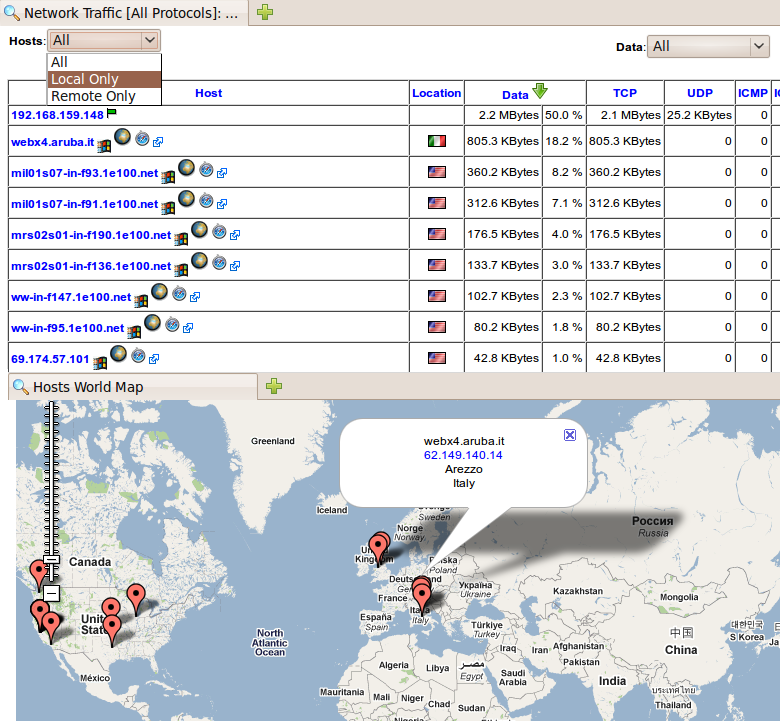Screen dimensions: 780x721
Task: Open the external link icon for mrs02s01-in-f136.1e100.net
Action: 235,266
